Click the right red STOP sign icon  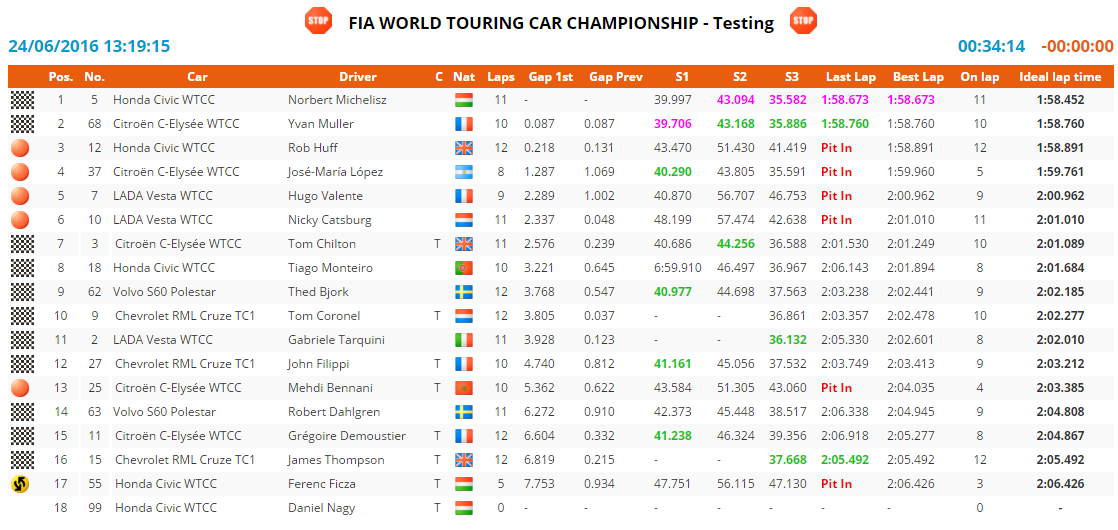coord(803,21)
